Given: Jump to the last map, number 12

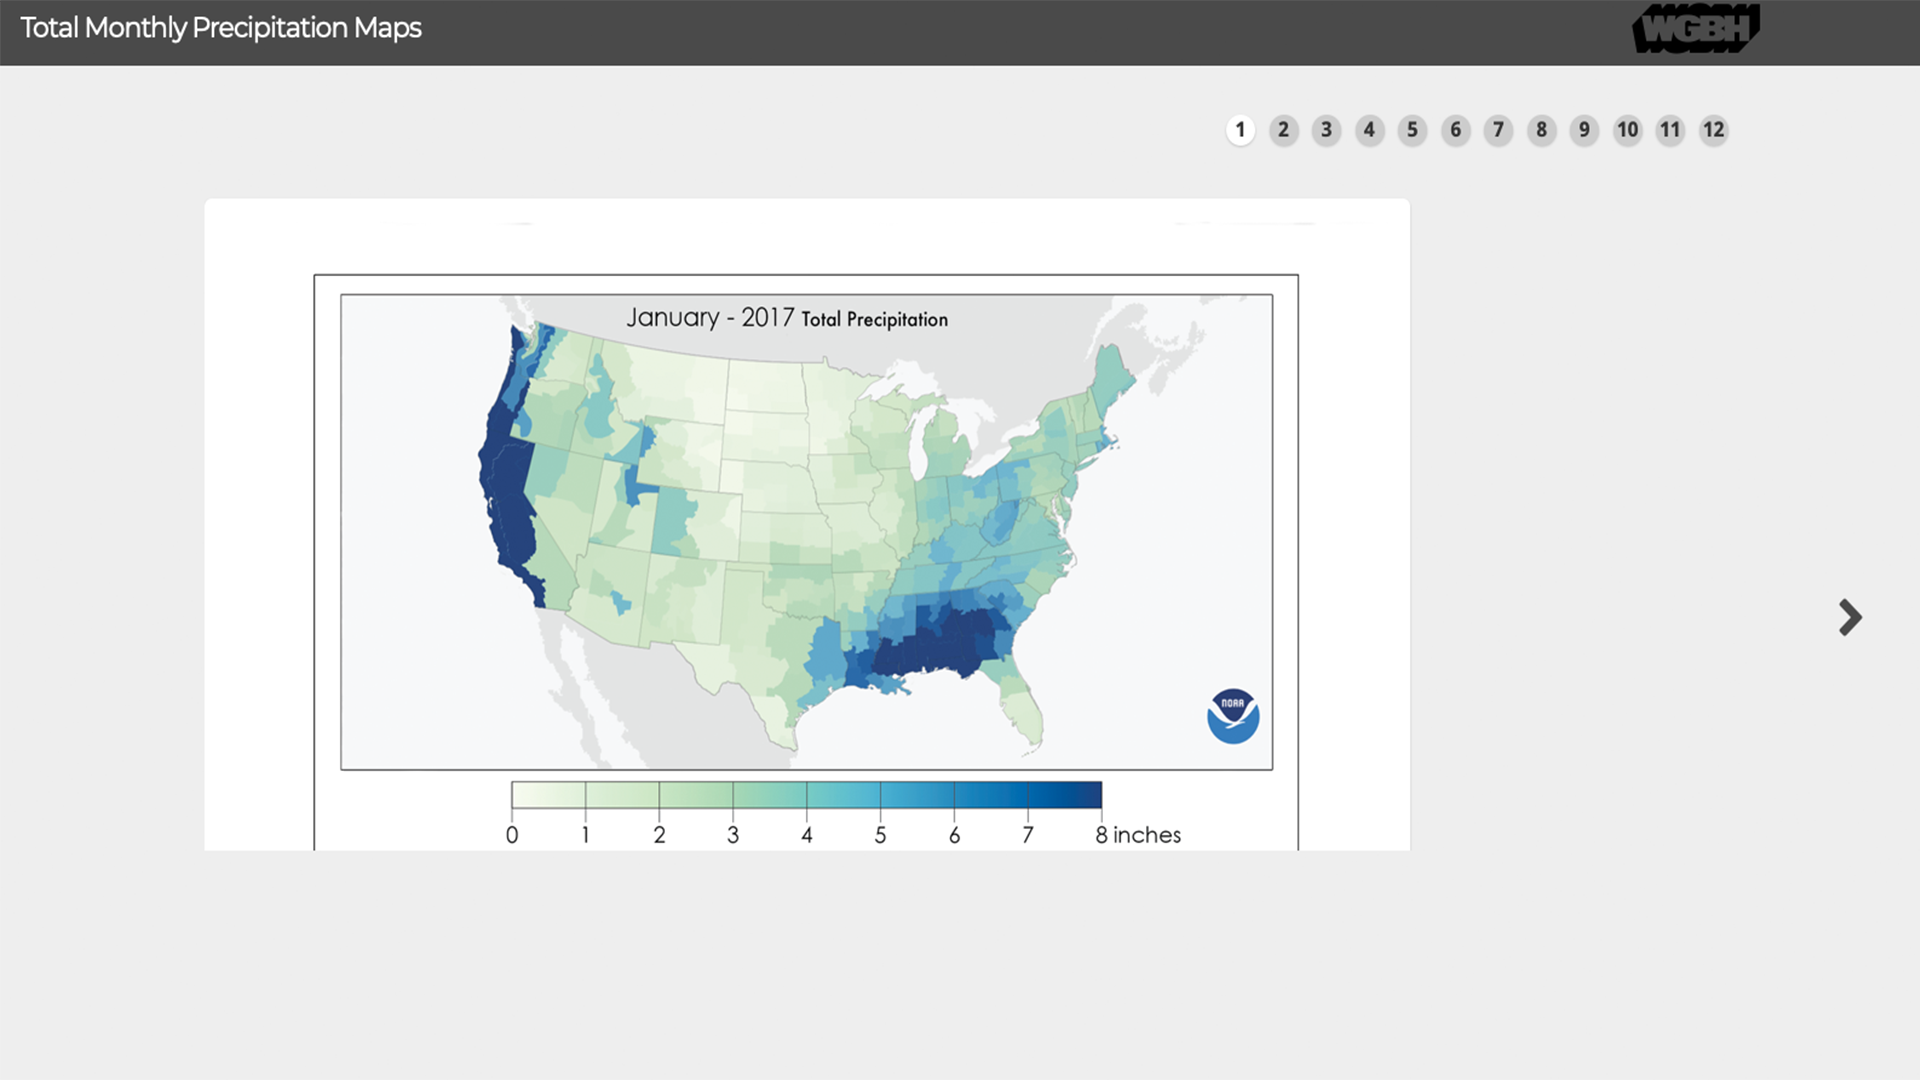Looking at the screenshot, I should 1713,130.
